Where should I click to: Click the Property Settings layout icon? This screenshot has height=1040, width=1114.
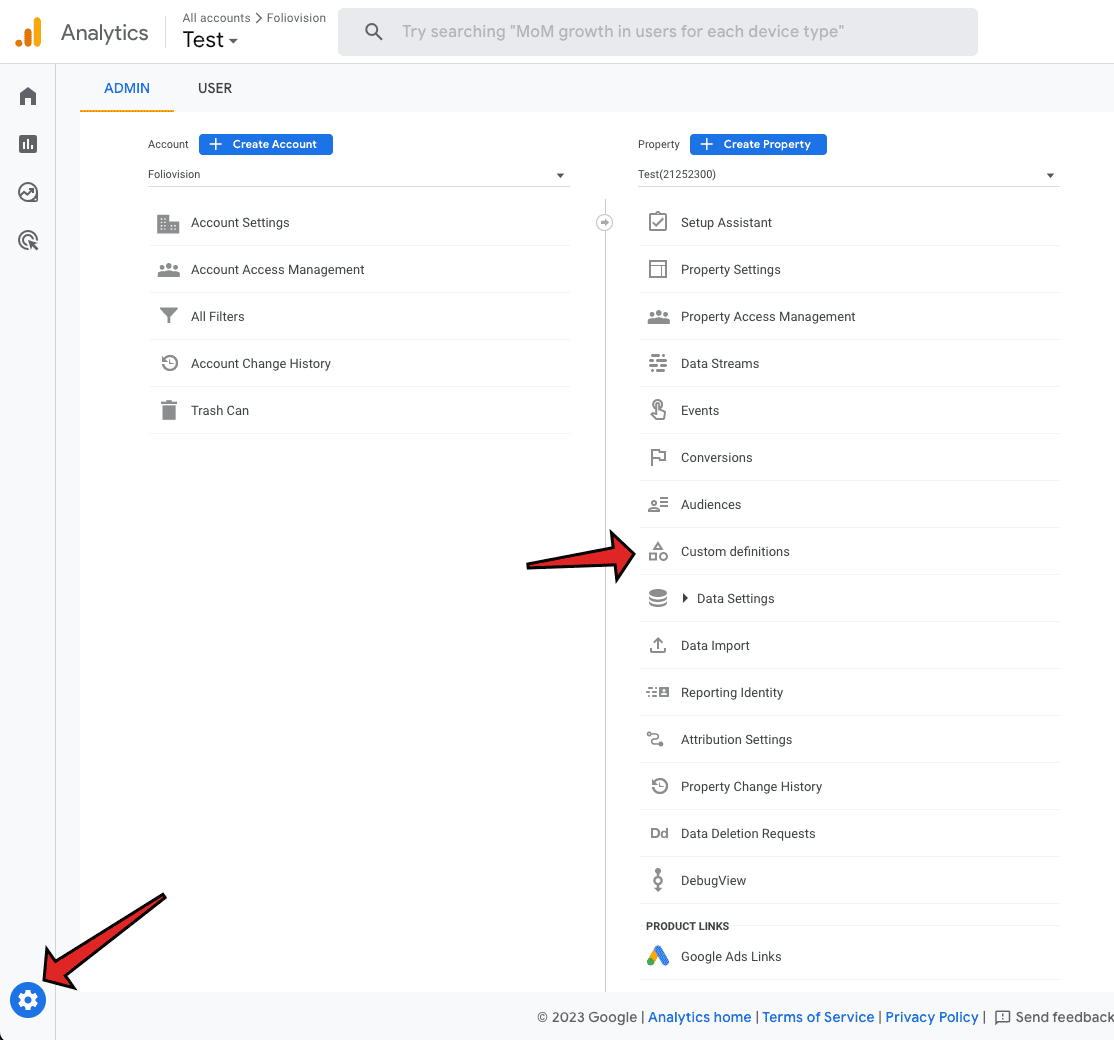(x=658, y=269)
